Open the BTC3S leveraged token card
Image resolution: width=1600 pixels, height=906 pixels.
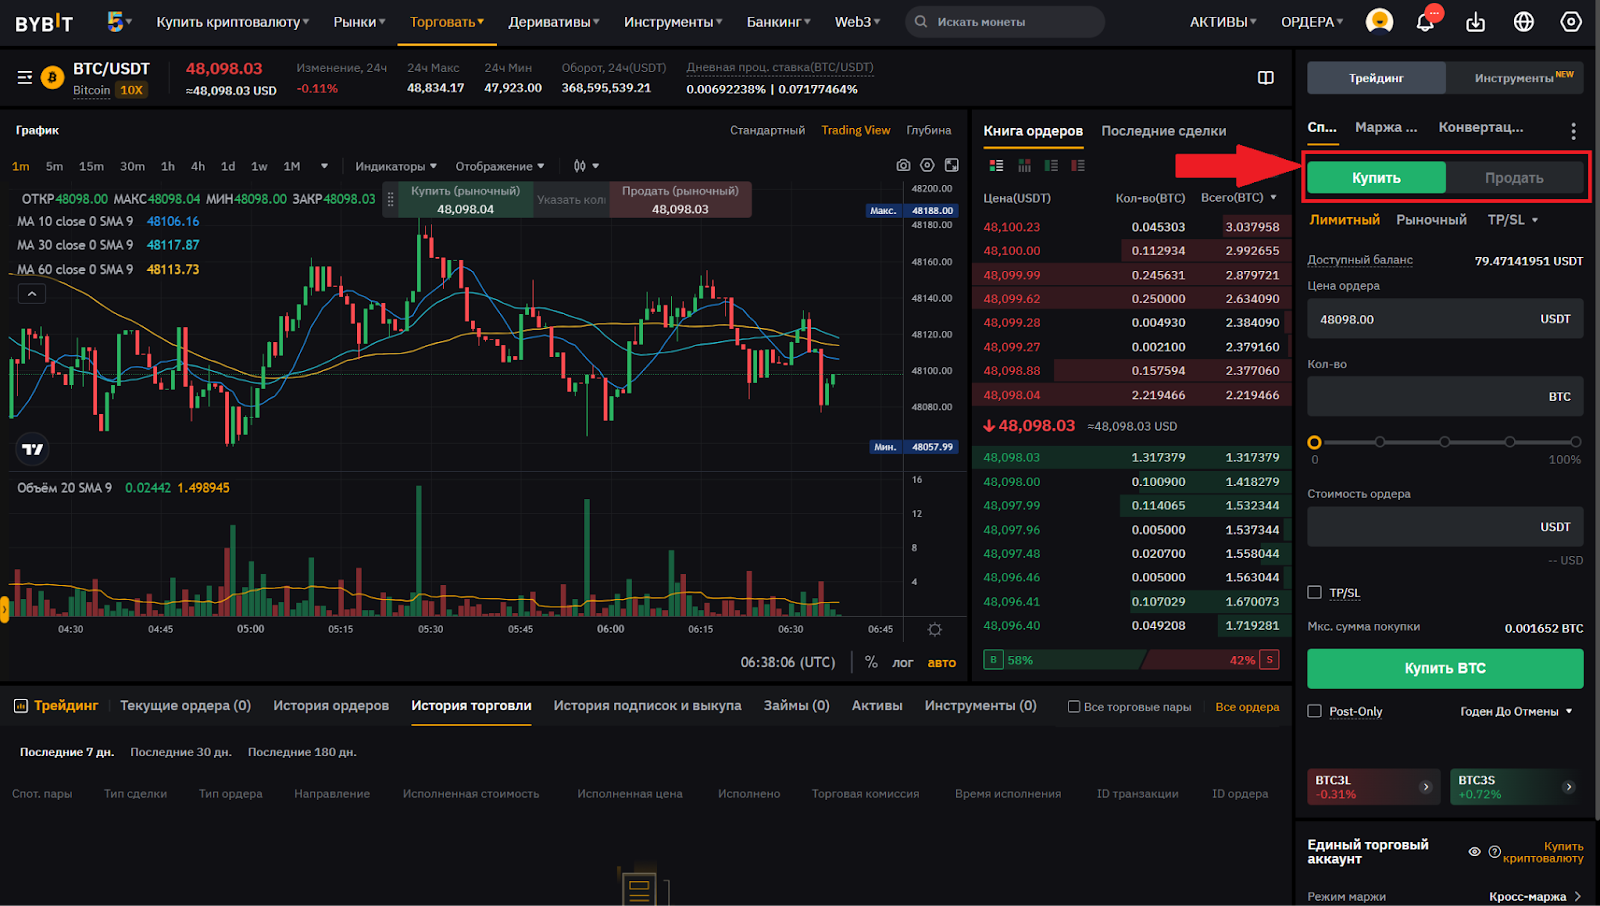(x=1516, y=787)
